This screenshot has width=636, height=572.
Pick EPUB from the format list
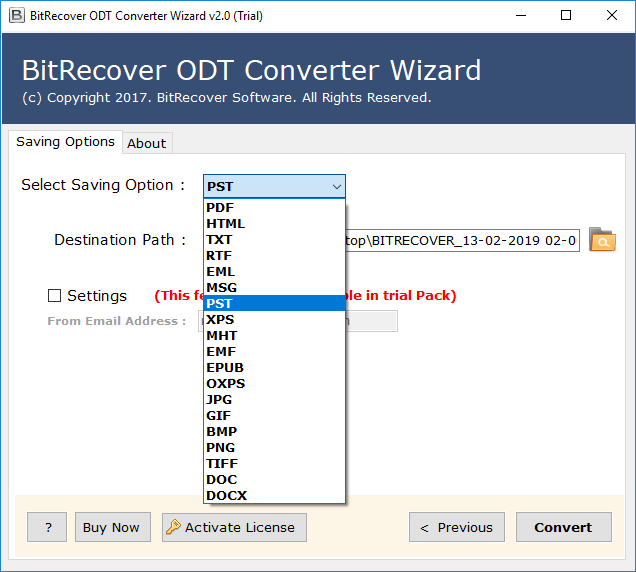coord(274,368)
